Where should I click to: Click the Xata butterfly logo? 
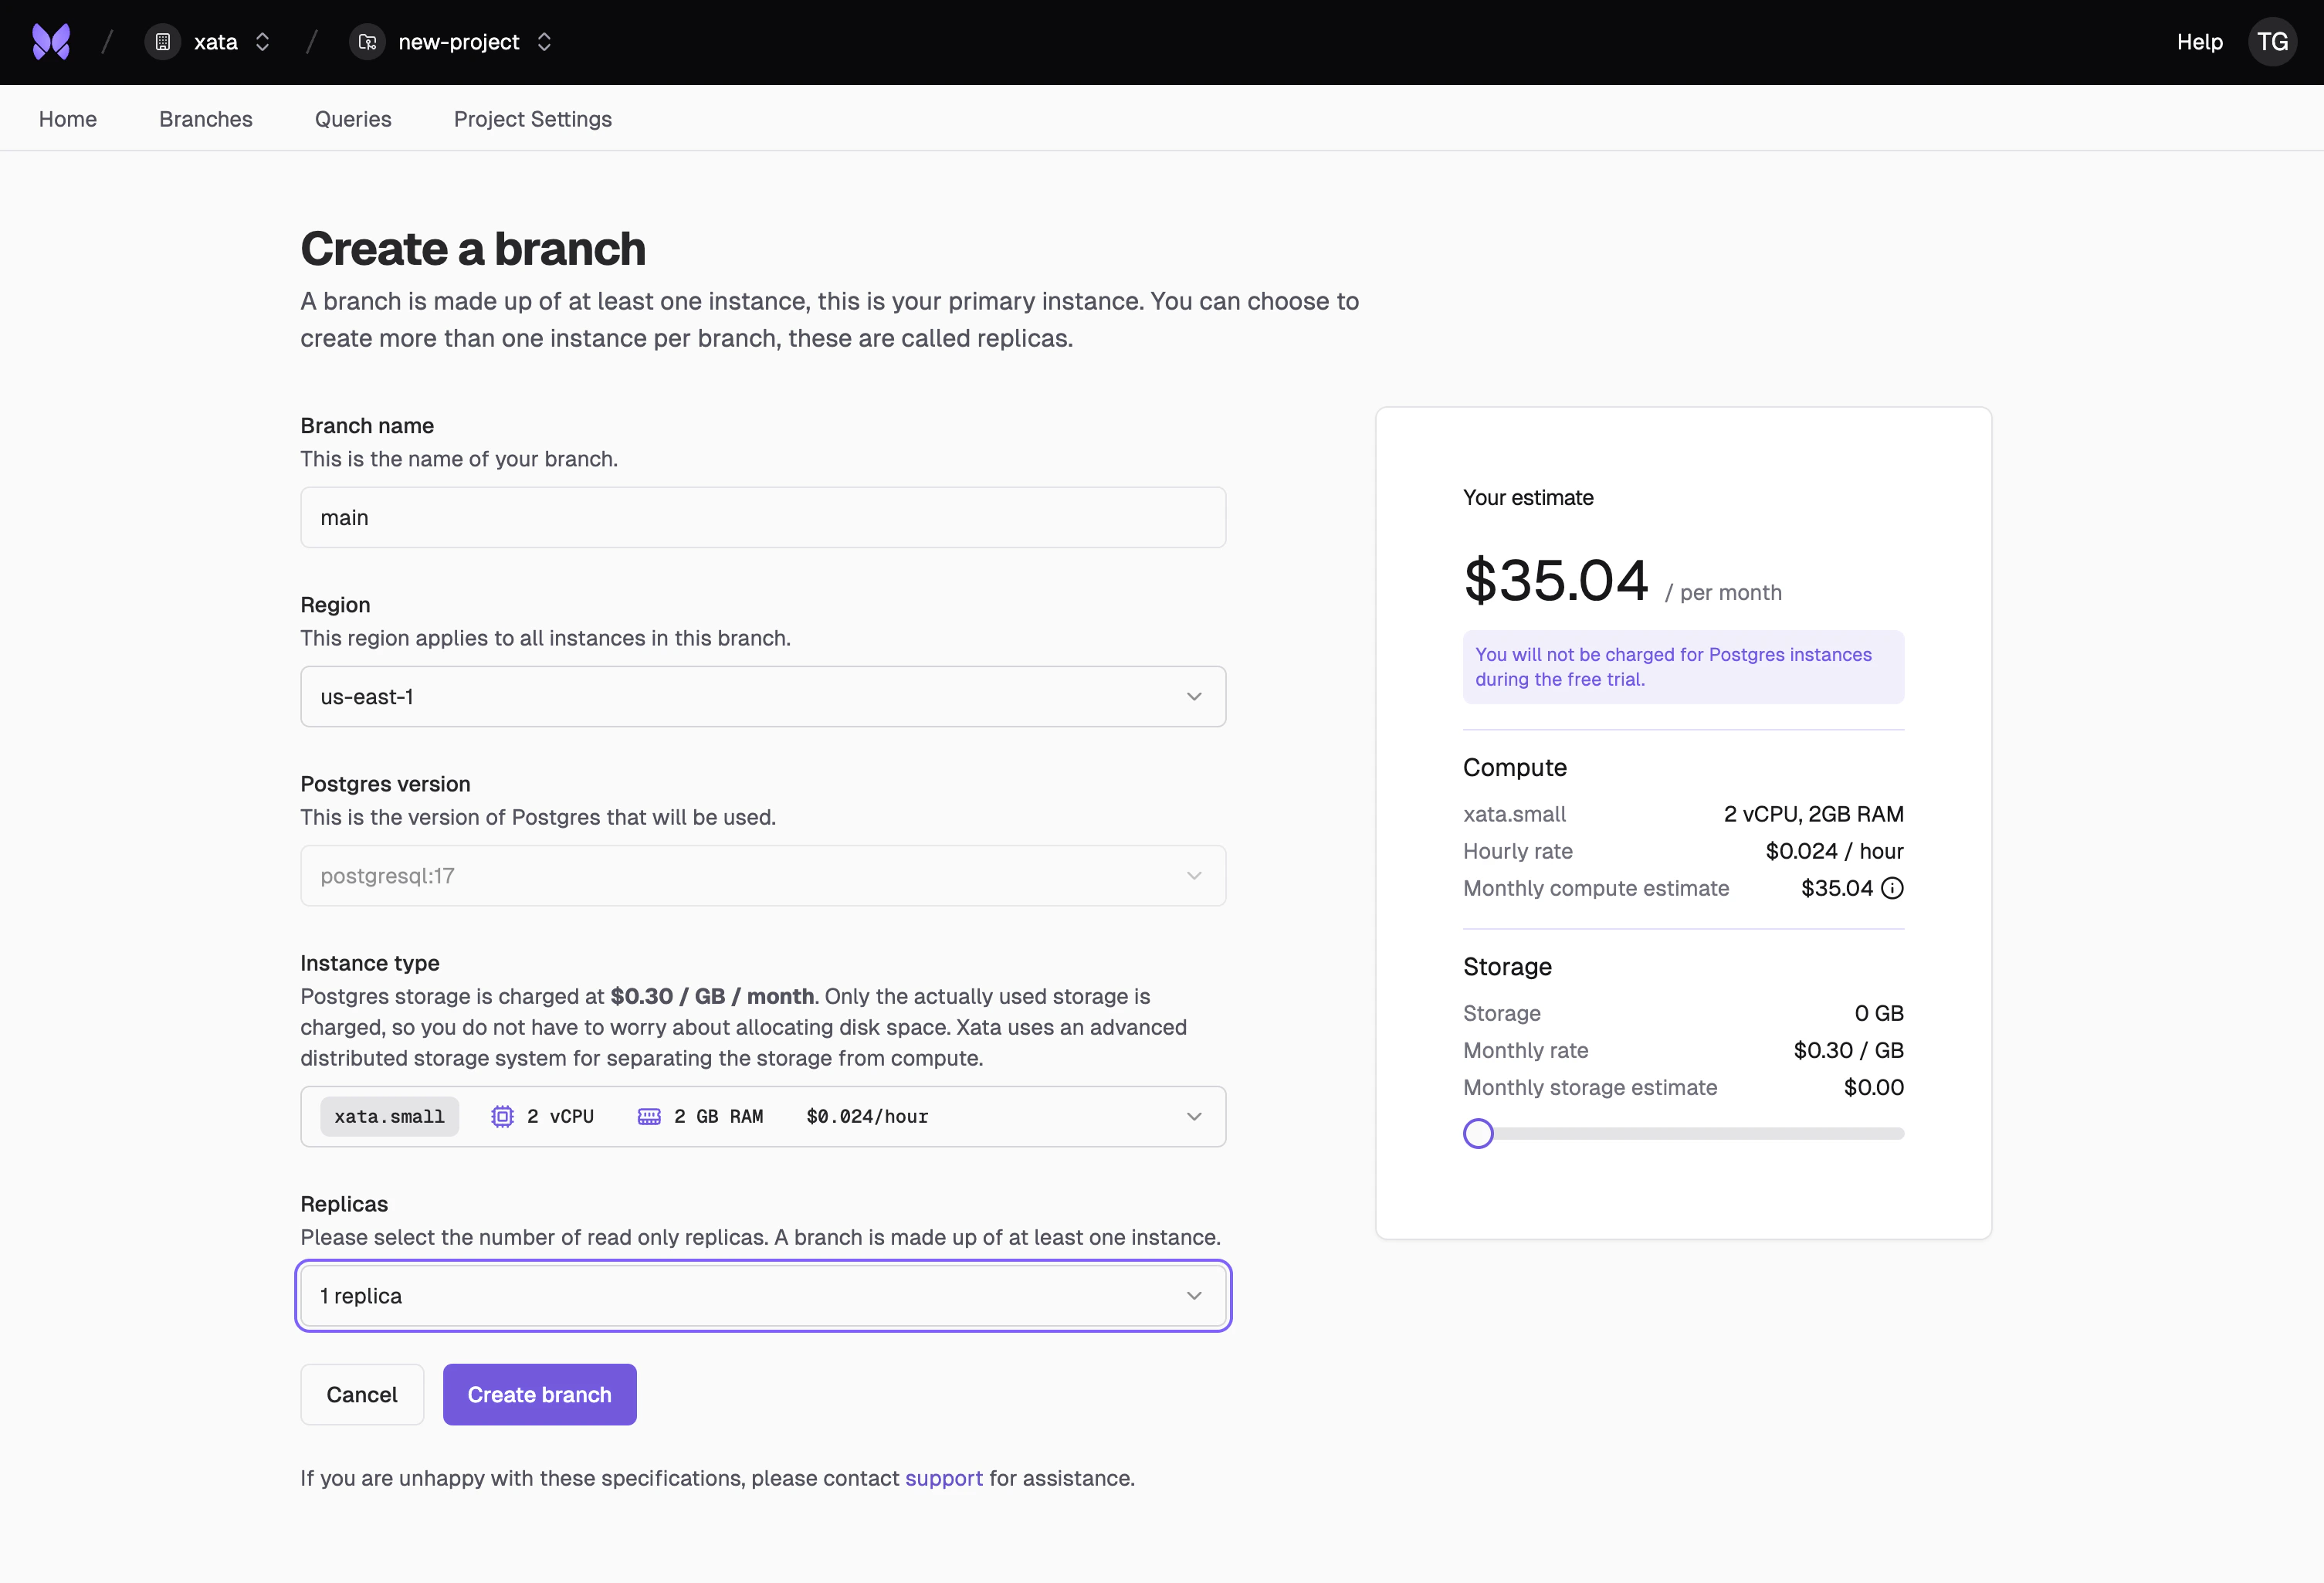51,42
